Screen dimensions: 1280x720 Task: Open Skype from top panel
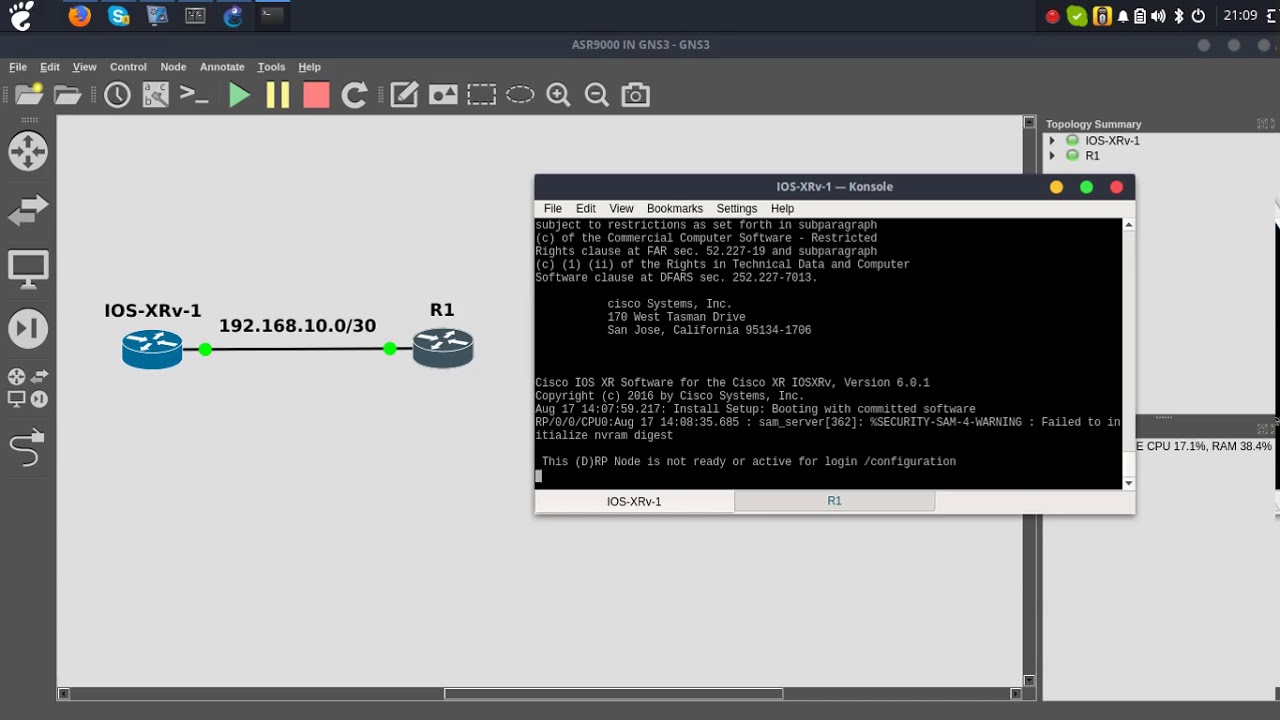point(119,15)
